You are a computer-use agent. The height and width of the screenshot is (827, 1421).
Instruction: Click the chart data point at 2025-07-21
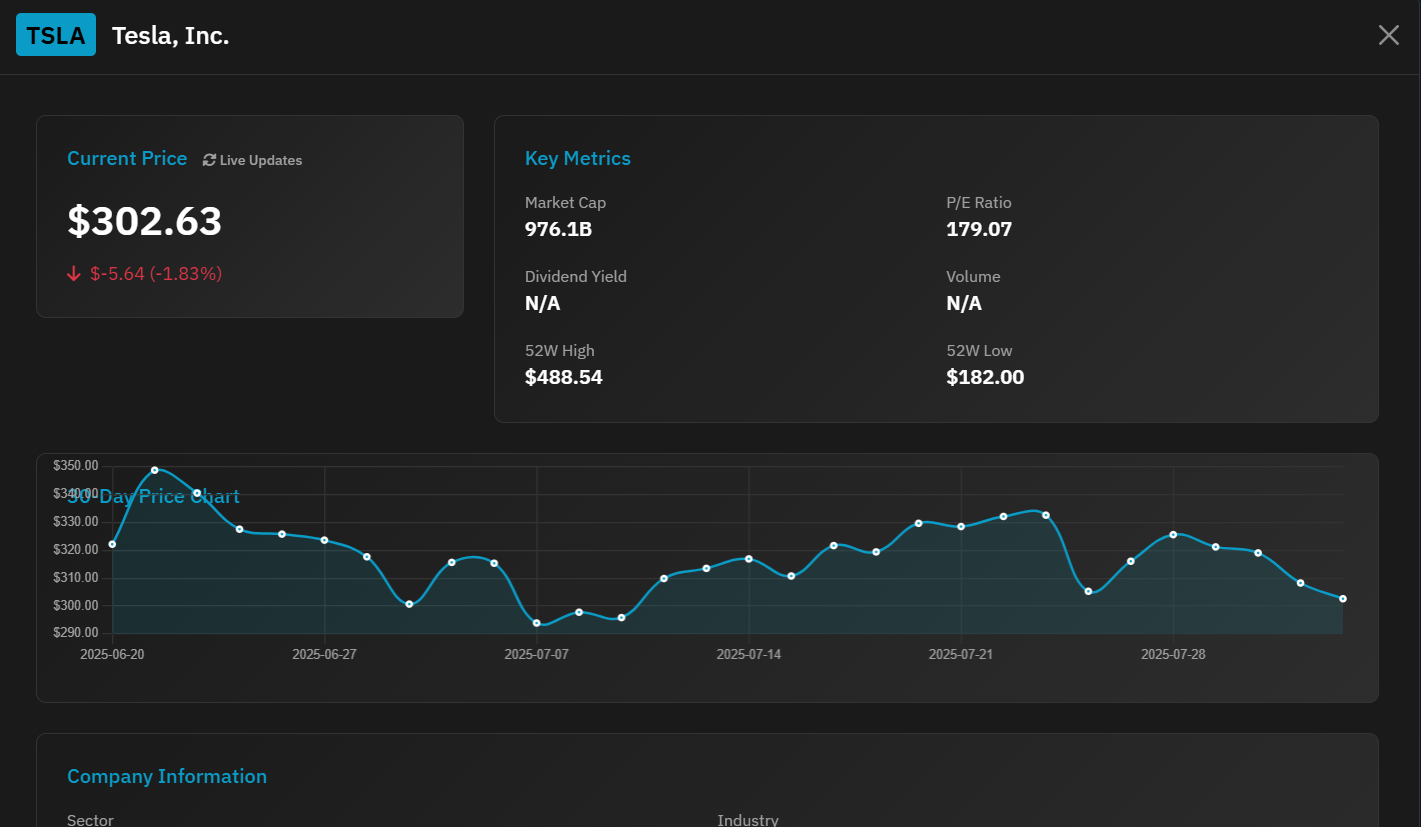[961, 526]
